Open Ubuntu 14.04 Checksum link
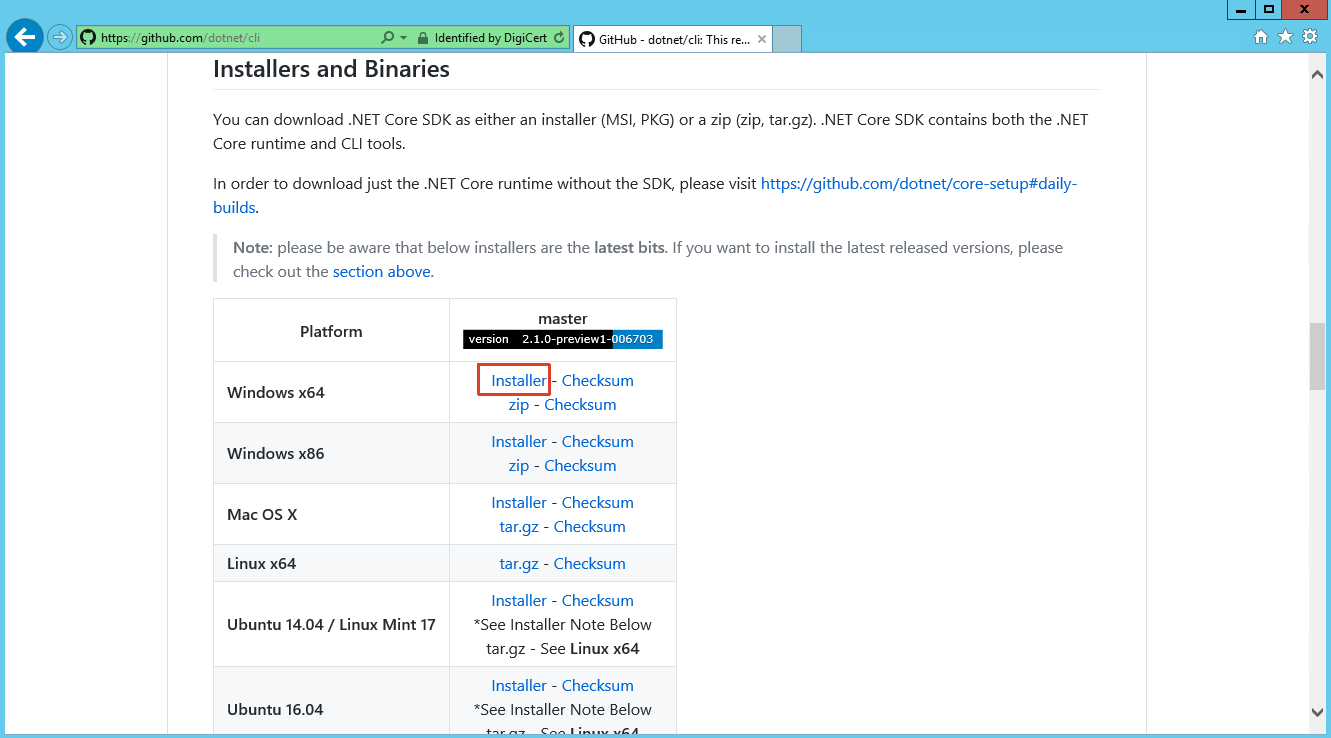 tap(597, 600)
